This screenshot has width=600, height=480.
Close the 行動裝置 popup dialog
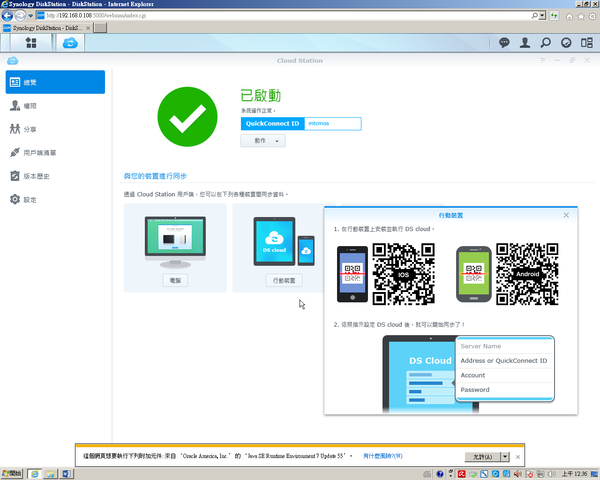pos(566,215)
